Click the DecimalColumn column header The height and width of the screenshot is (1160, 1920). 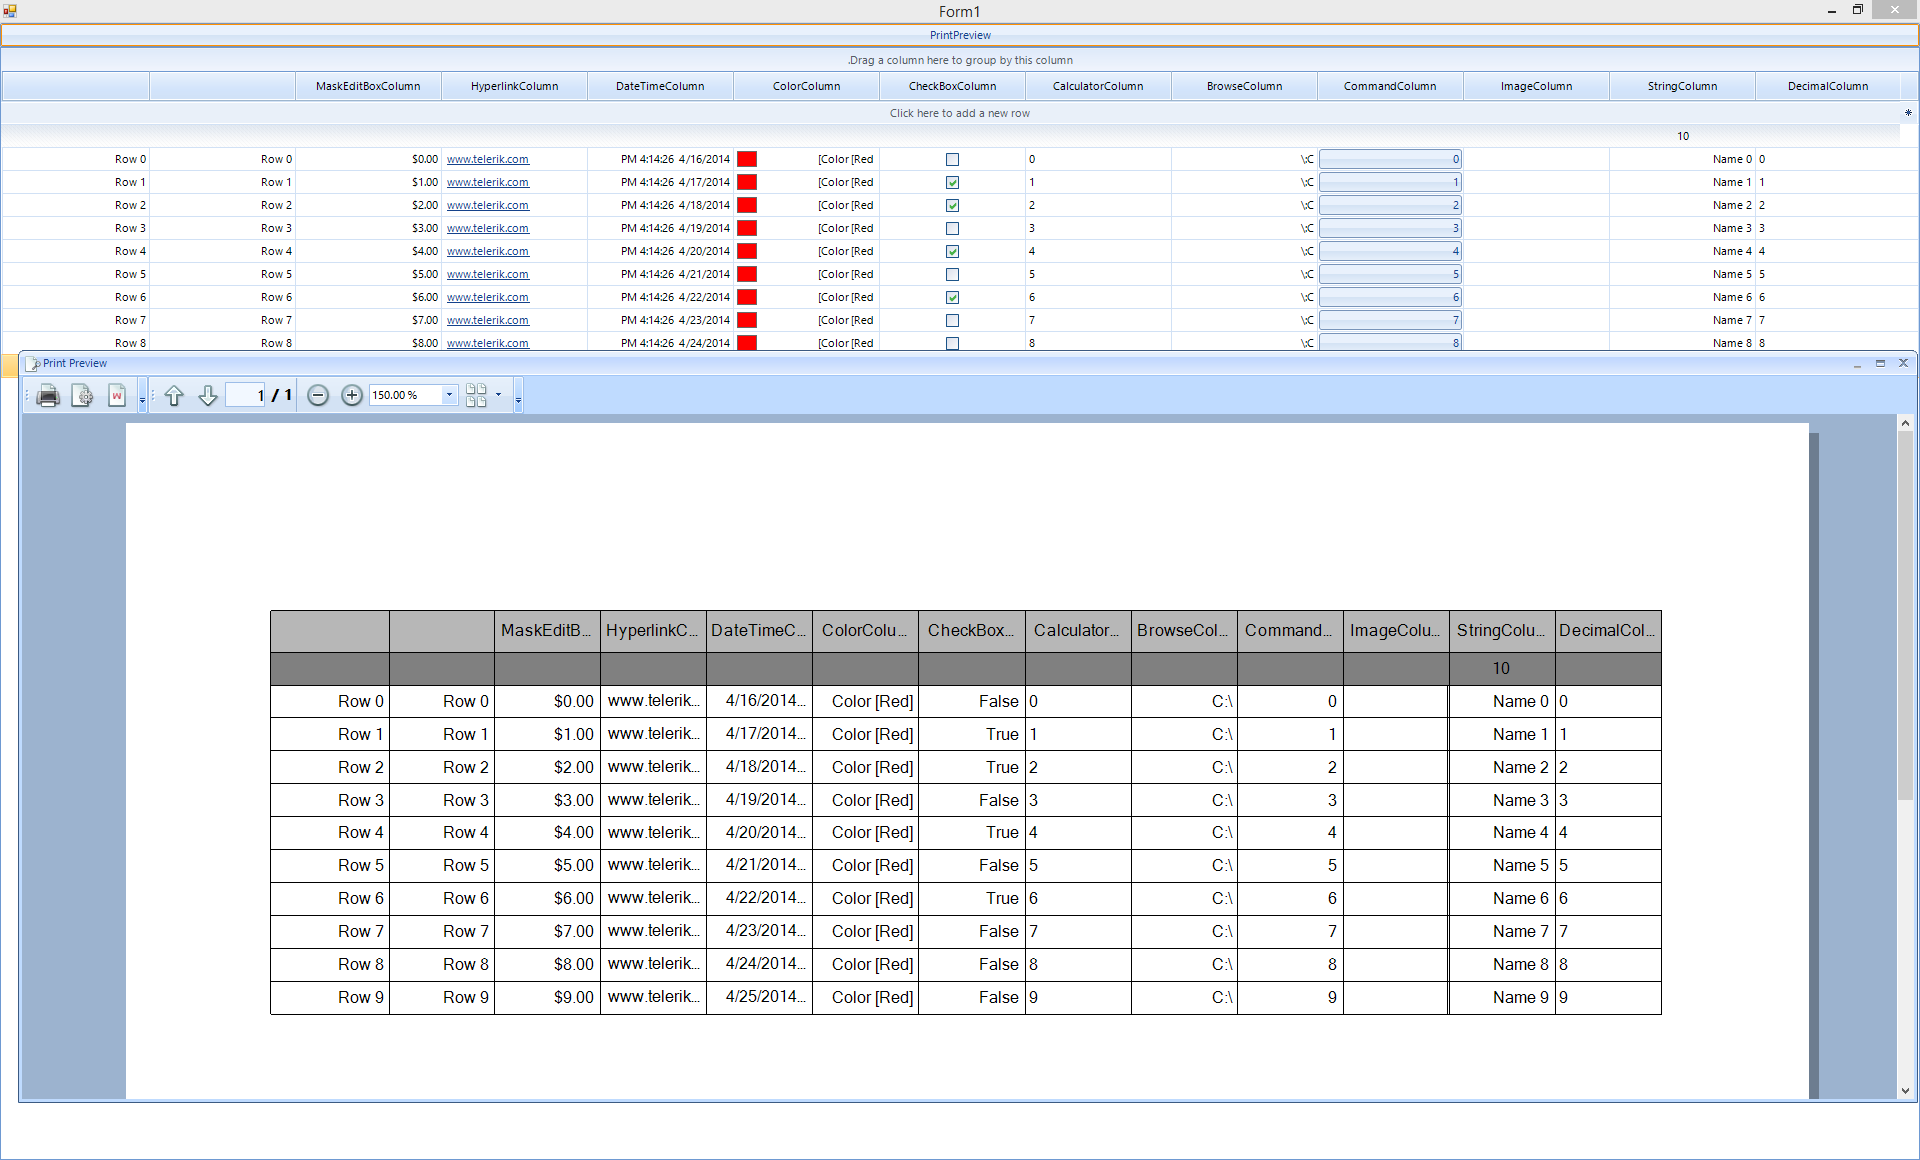[1827, 86]
